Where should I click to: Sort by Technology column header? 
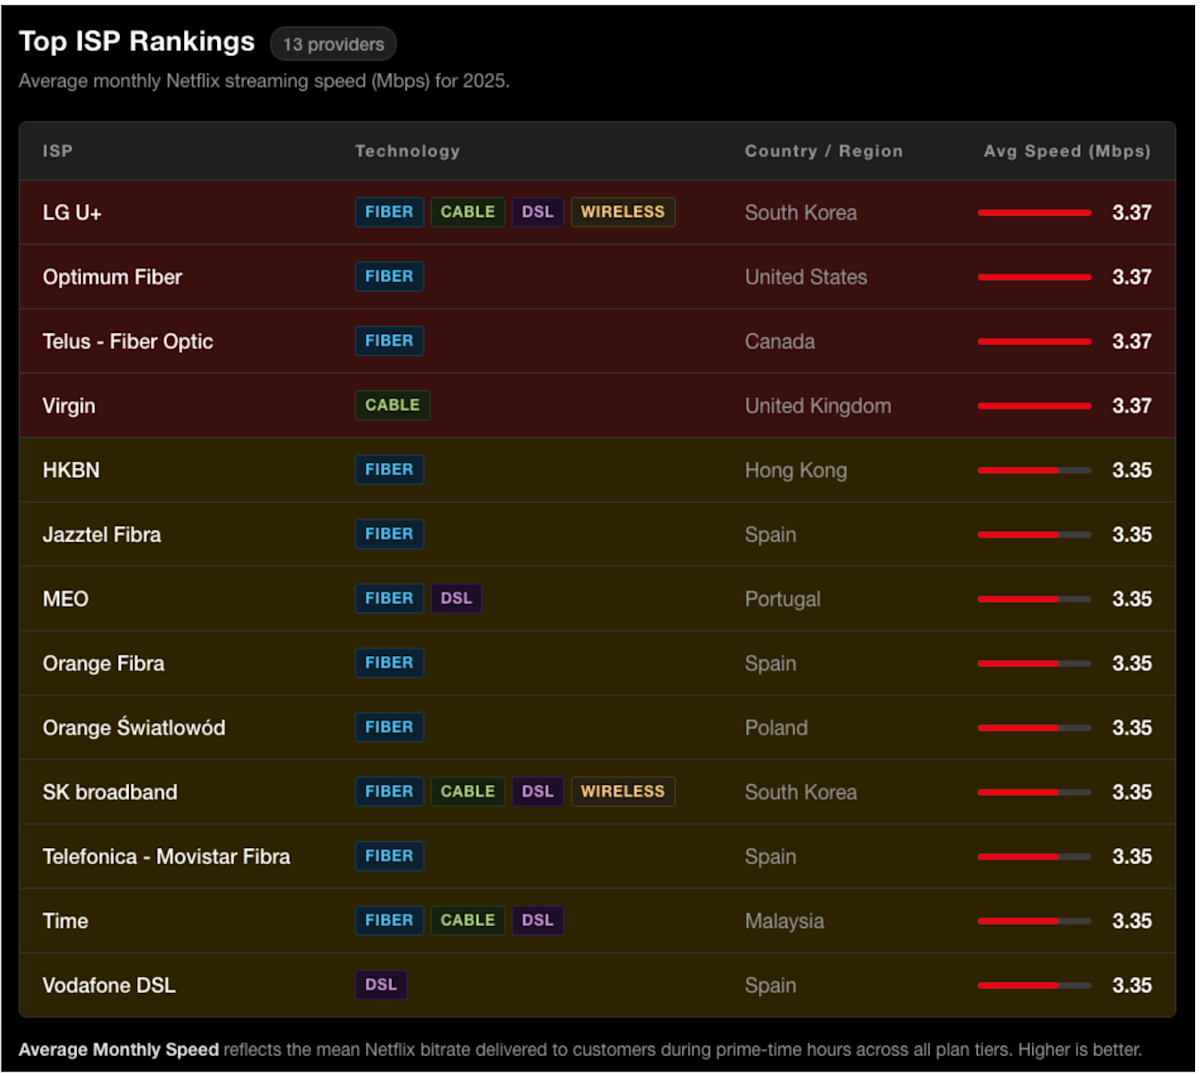click(x=407, y=151)
